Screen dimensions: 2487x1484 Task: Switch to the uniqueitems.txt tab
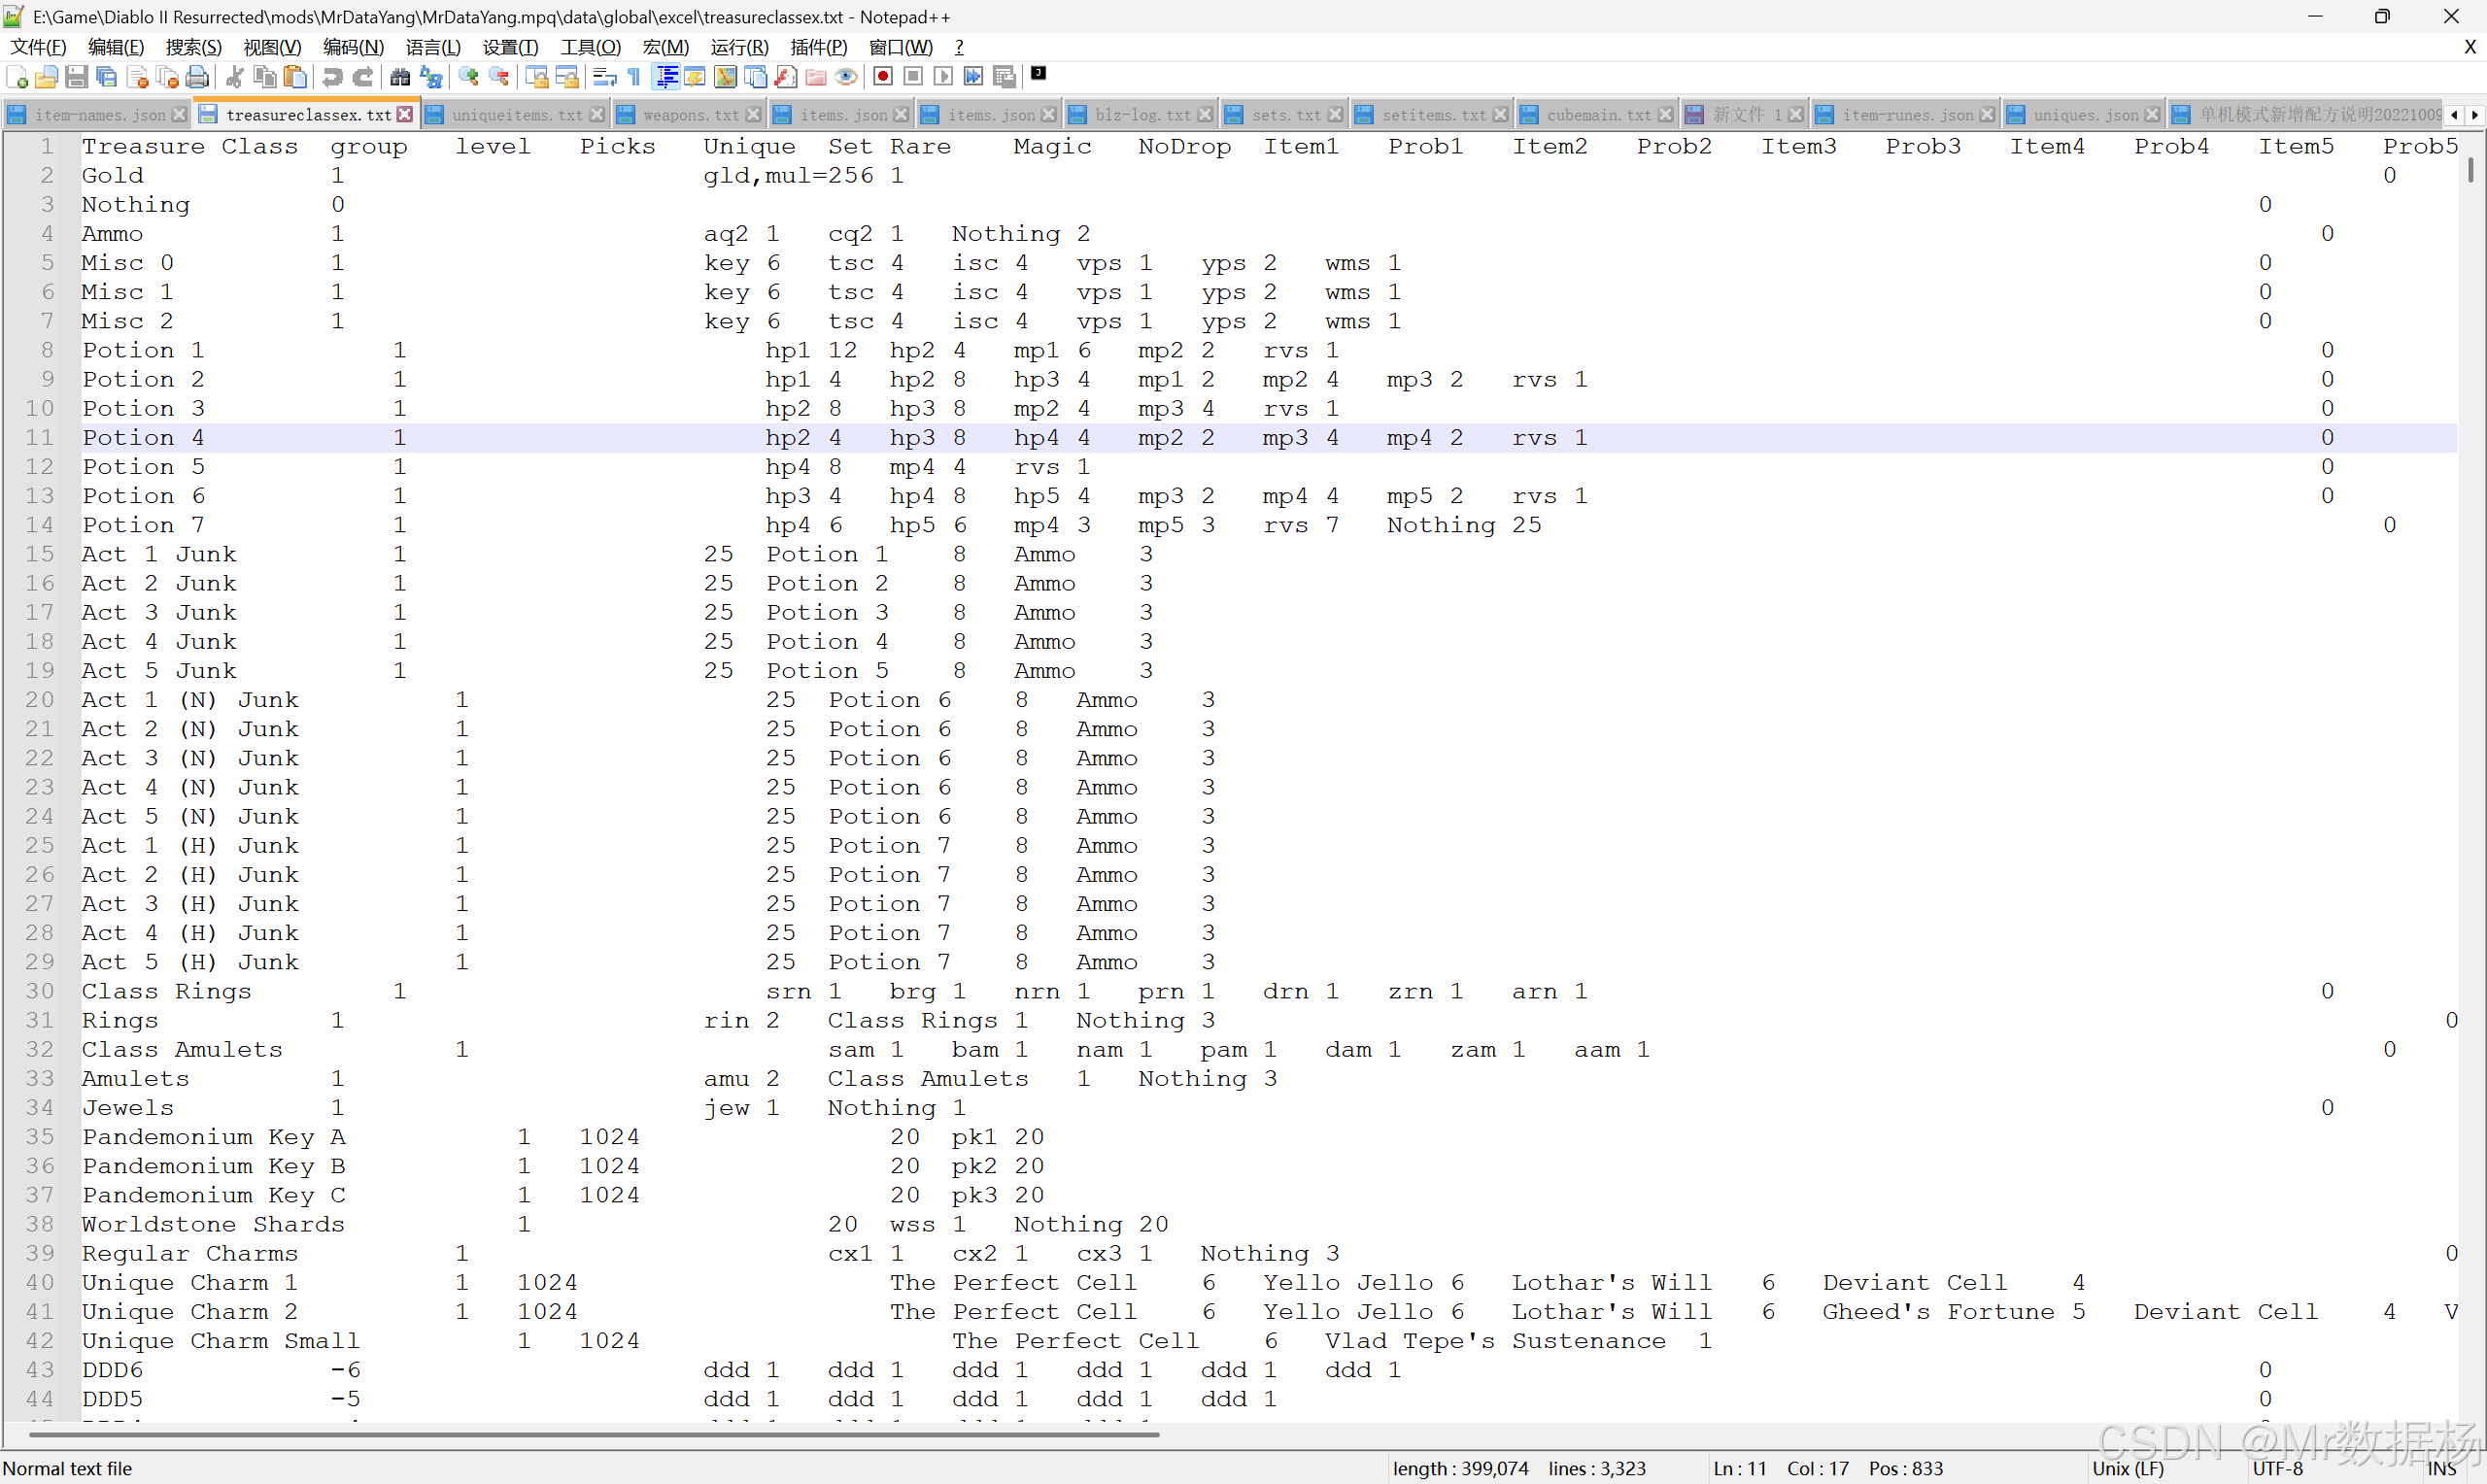tap(516, 115)
